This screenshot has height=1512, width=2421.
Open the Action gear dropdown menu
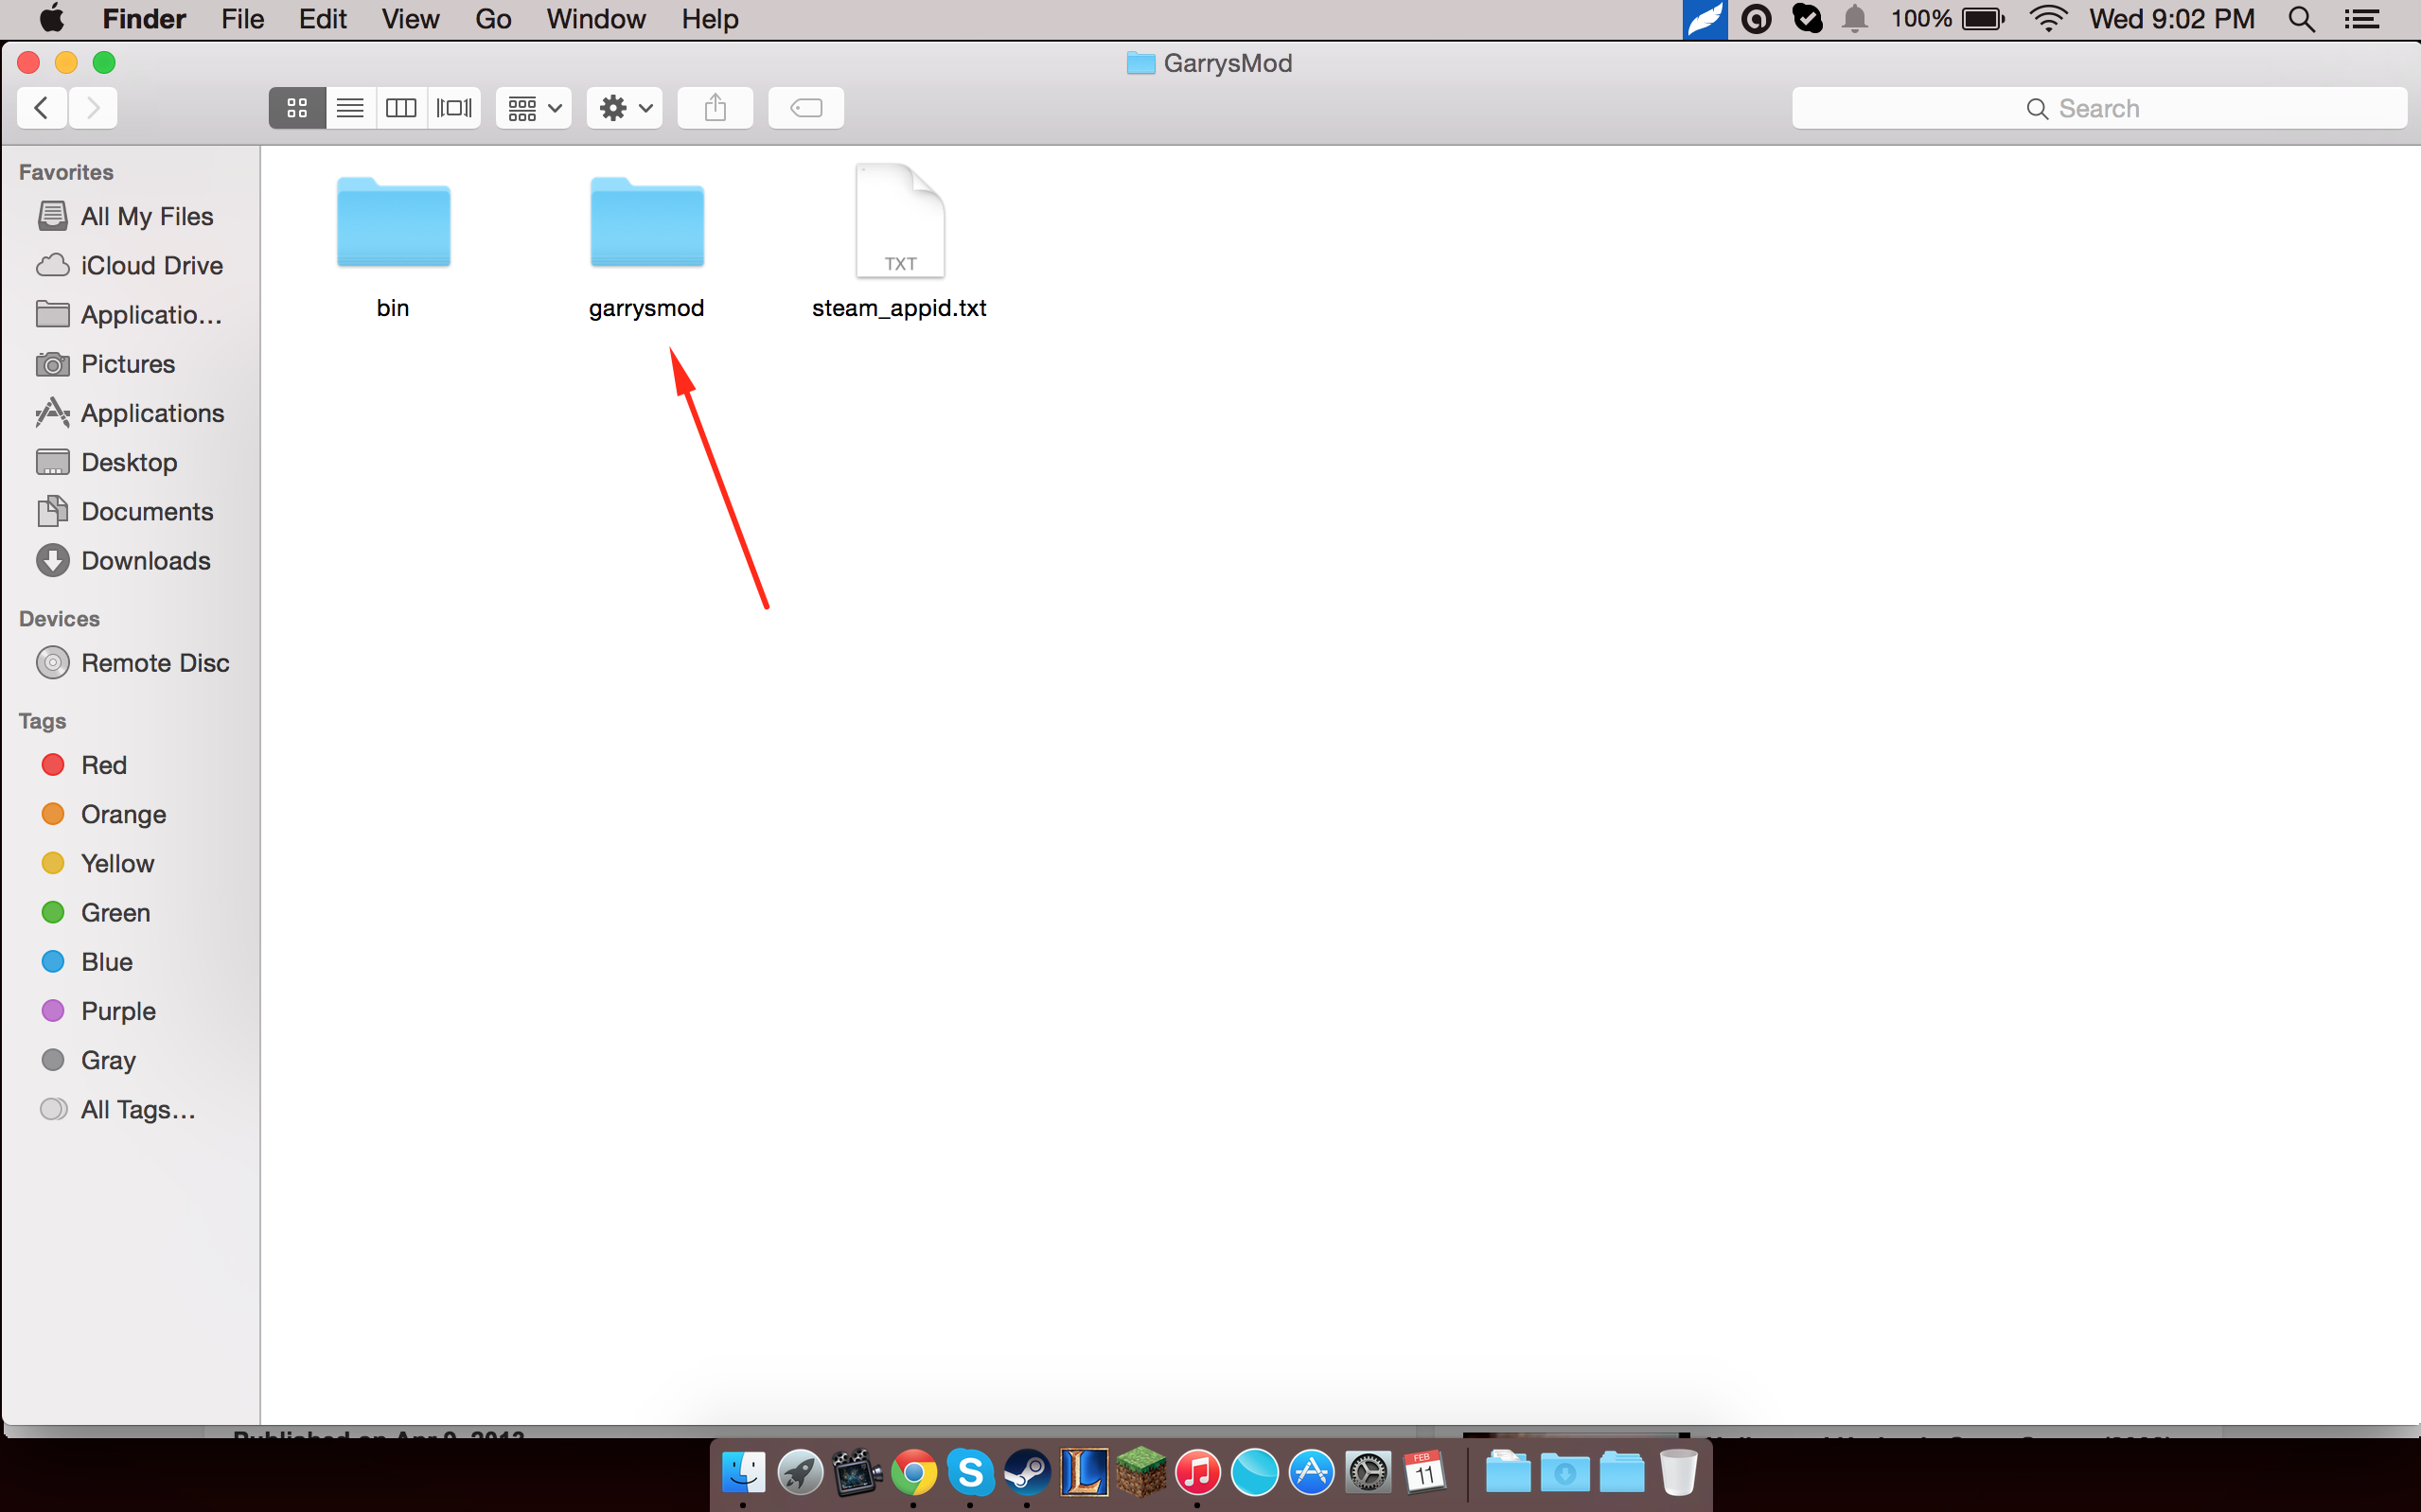click(624, 108)
